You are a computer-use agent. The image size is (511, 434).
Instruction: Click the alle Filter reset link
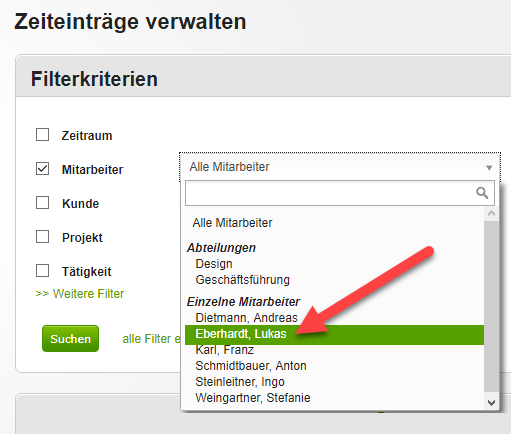(x=152, y=339)
